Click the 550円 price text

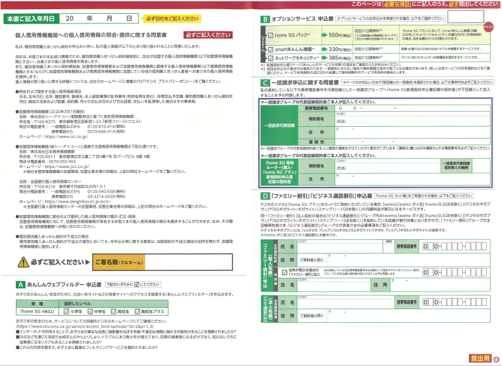[340, 35]
